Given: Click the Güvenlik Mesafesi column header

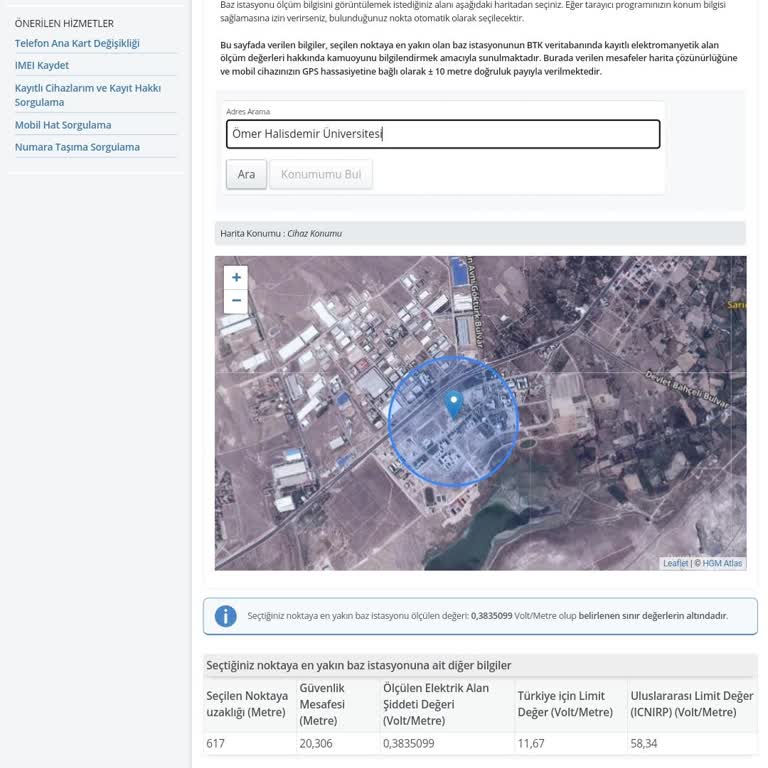Looking at the screenshot, I should pos(322,704).
